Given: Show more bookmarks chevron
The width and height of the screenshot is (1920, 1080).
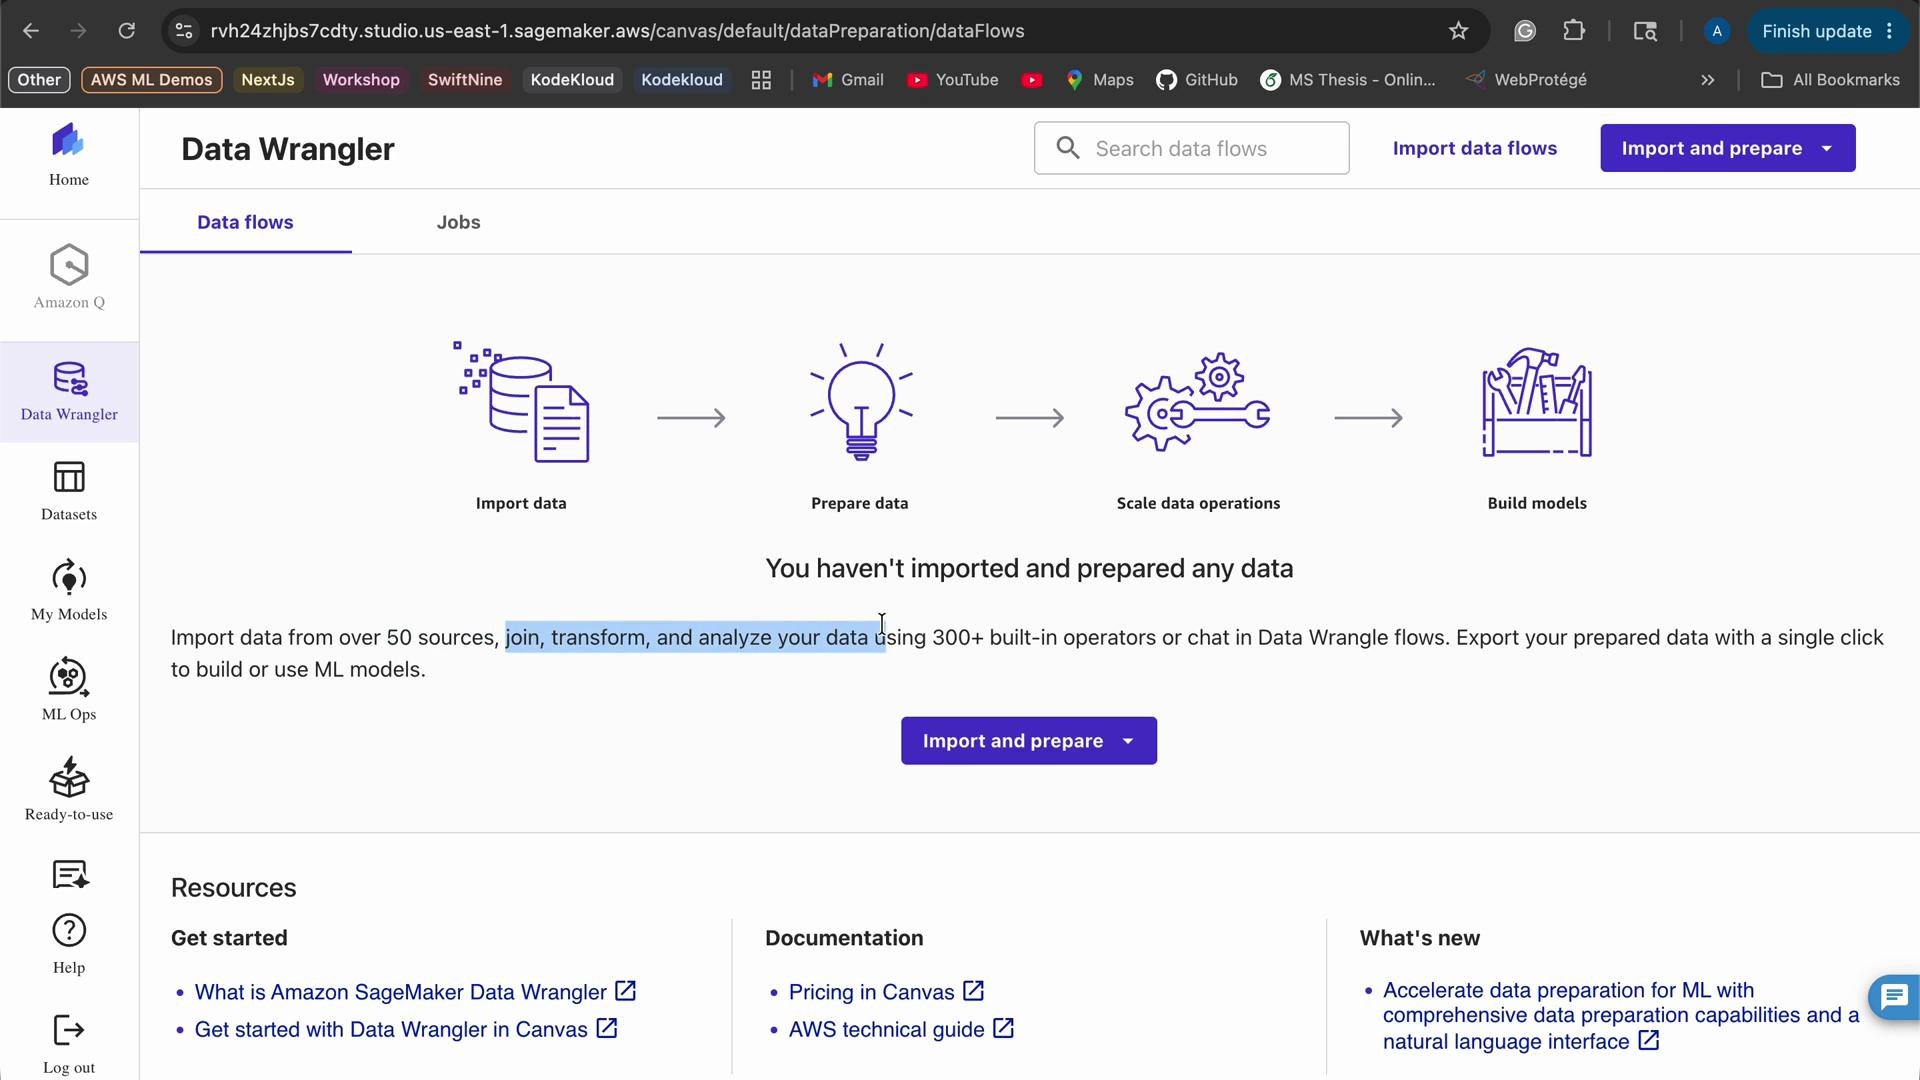Looking at the screenshot, I should point(1707,80).
